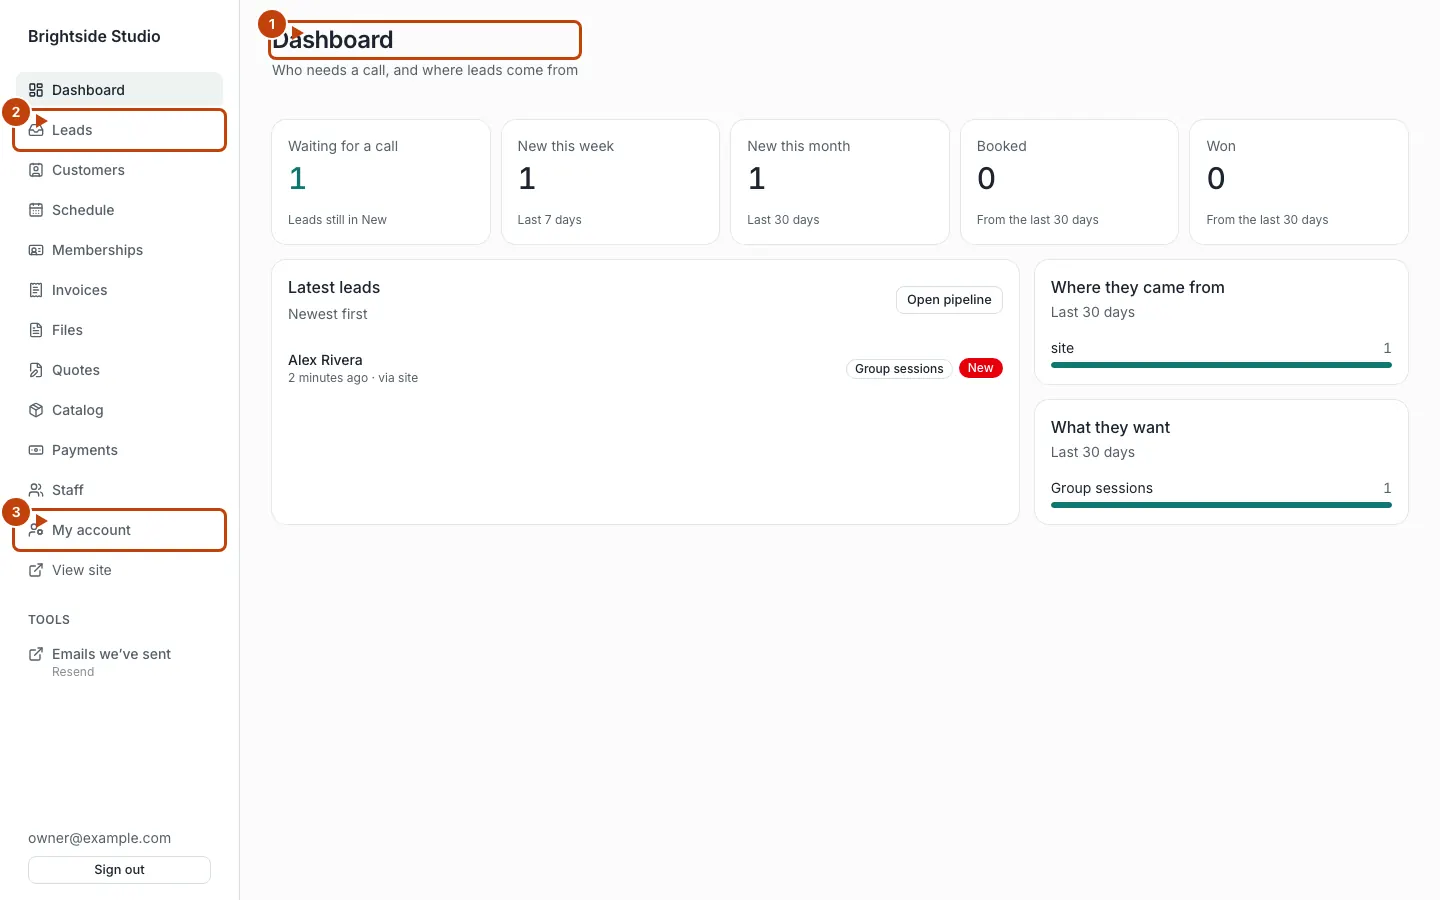This screenshot has height=900, width=1440.
Task: Click the Staff people icon
Action: point(36,490)
